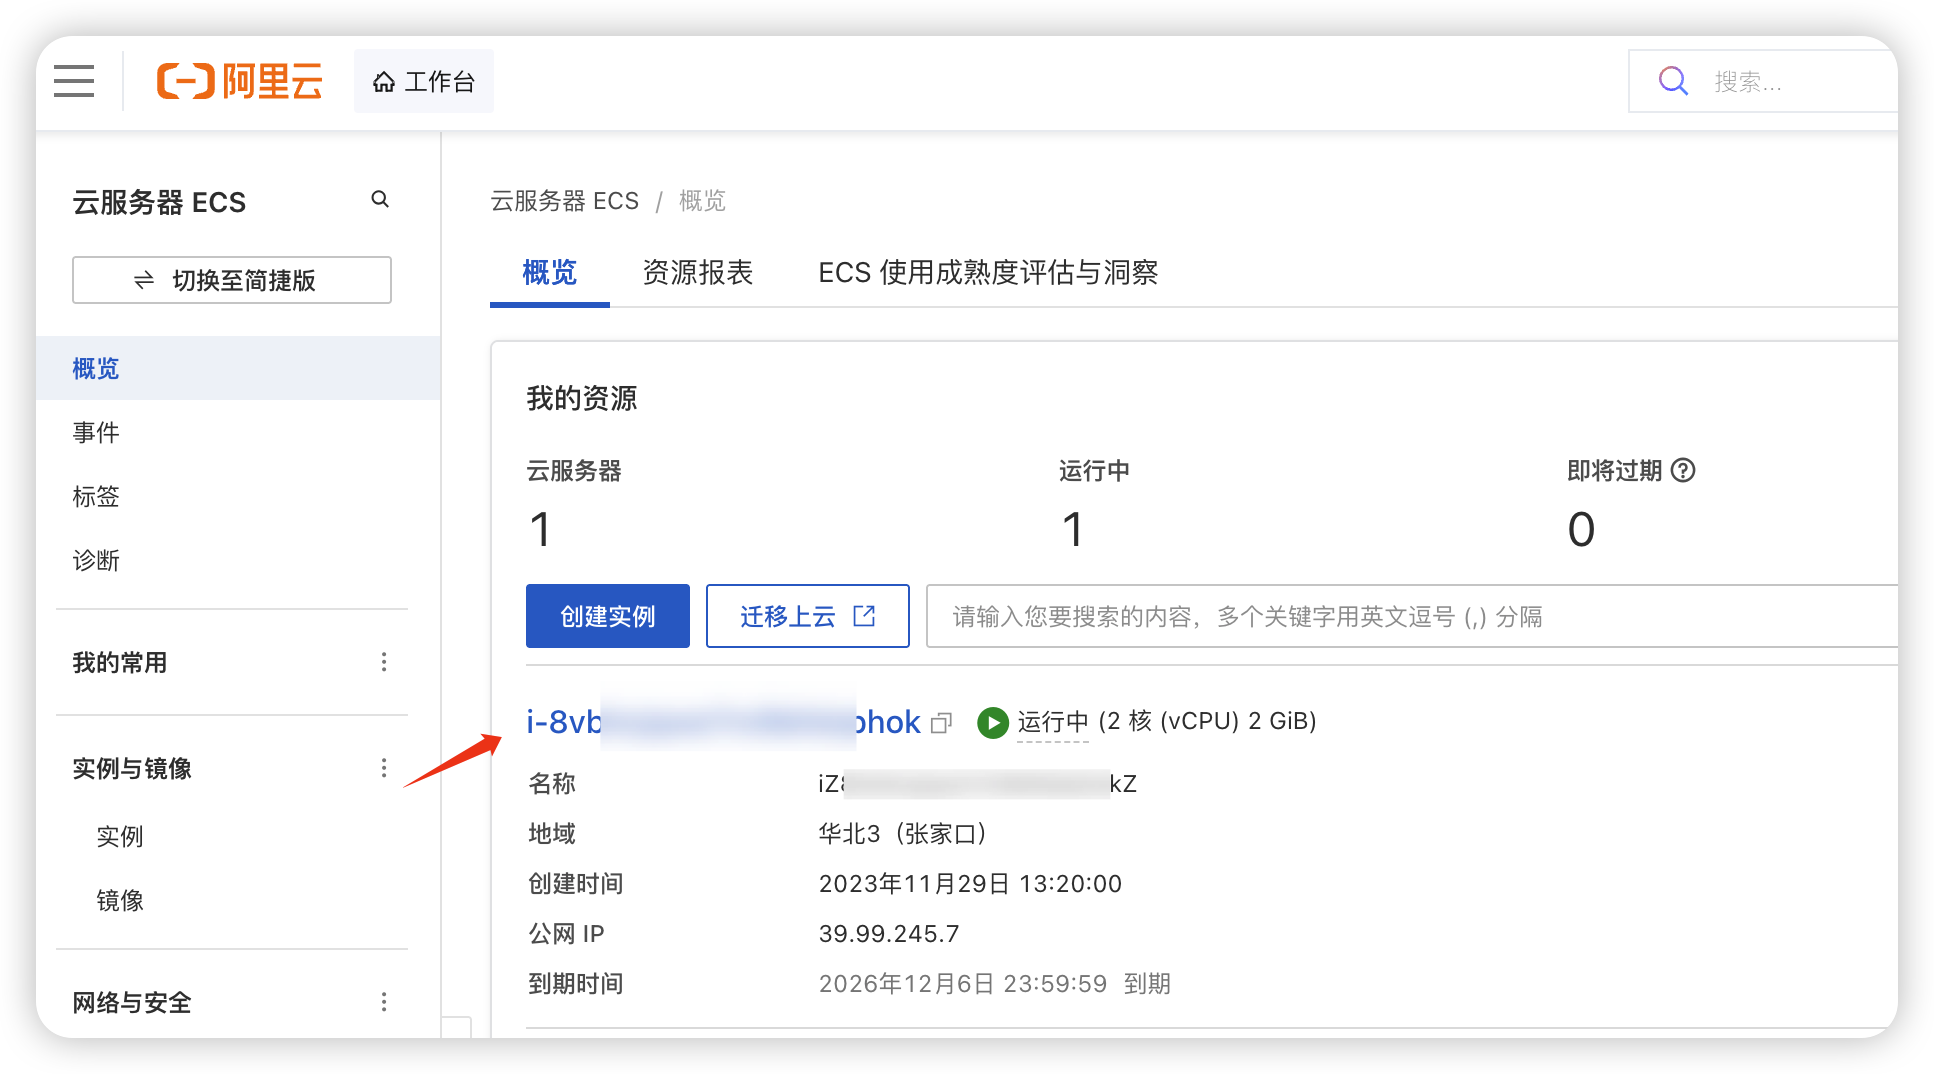Image resolution: width=1934 pixels, height=1074 pixels.
Task: Click the public IP 39.99.245.7
Action: [x=889, y=934]
